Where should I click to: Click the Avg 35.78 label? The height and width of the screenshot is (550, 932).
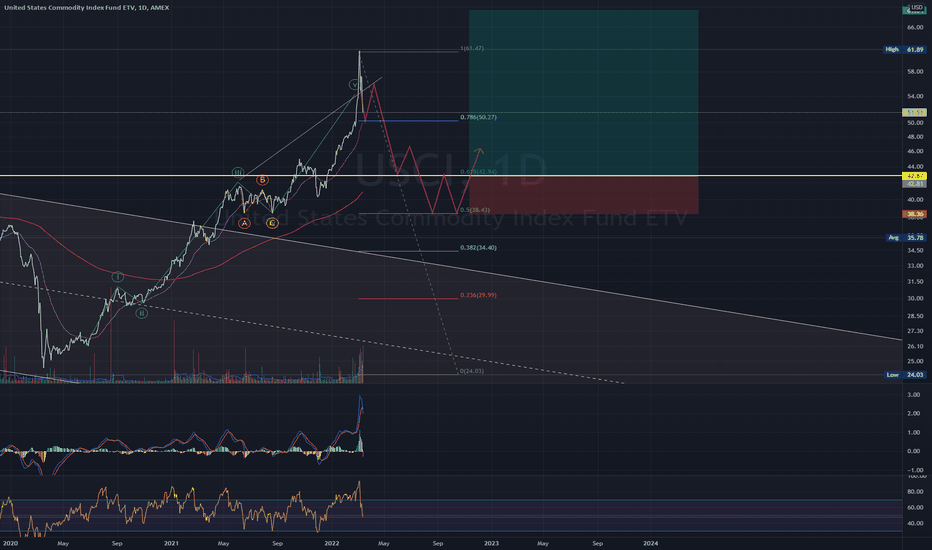[905, 238]
